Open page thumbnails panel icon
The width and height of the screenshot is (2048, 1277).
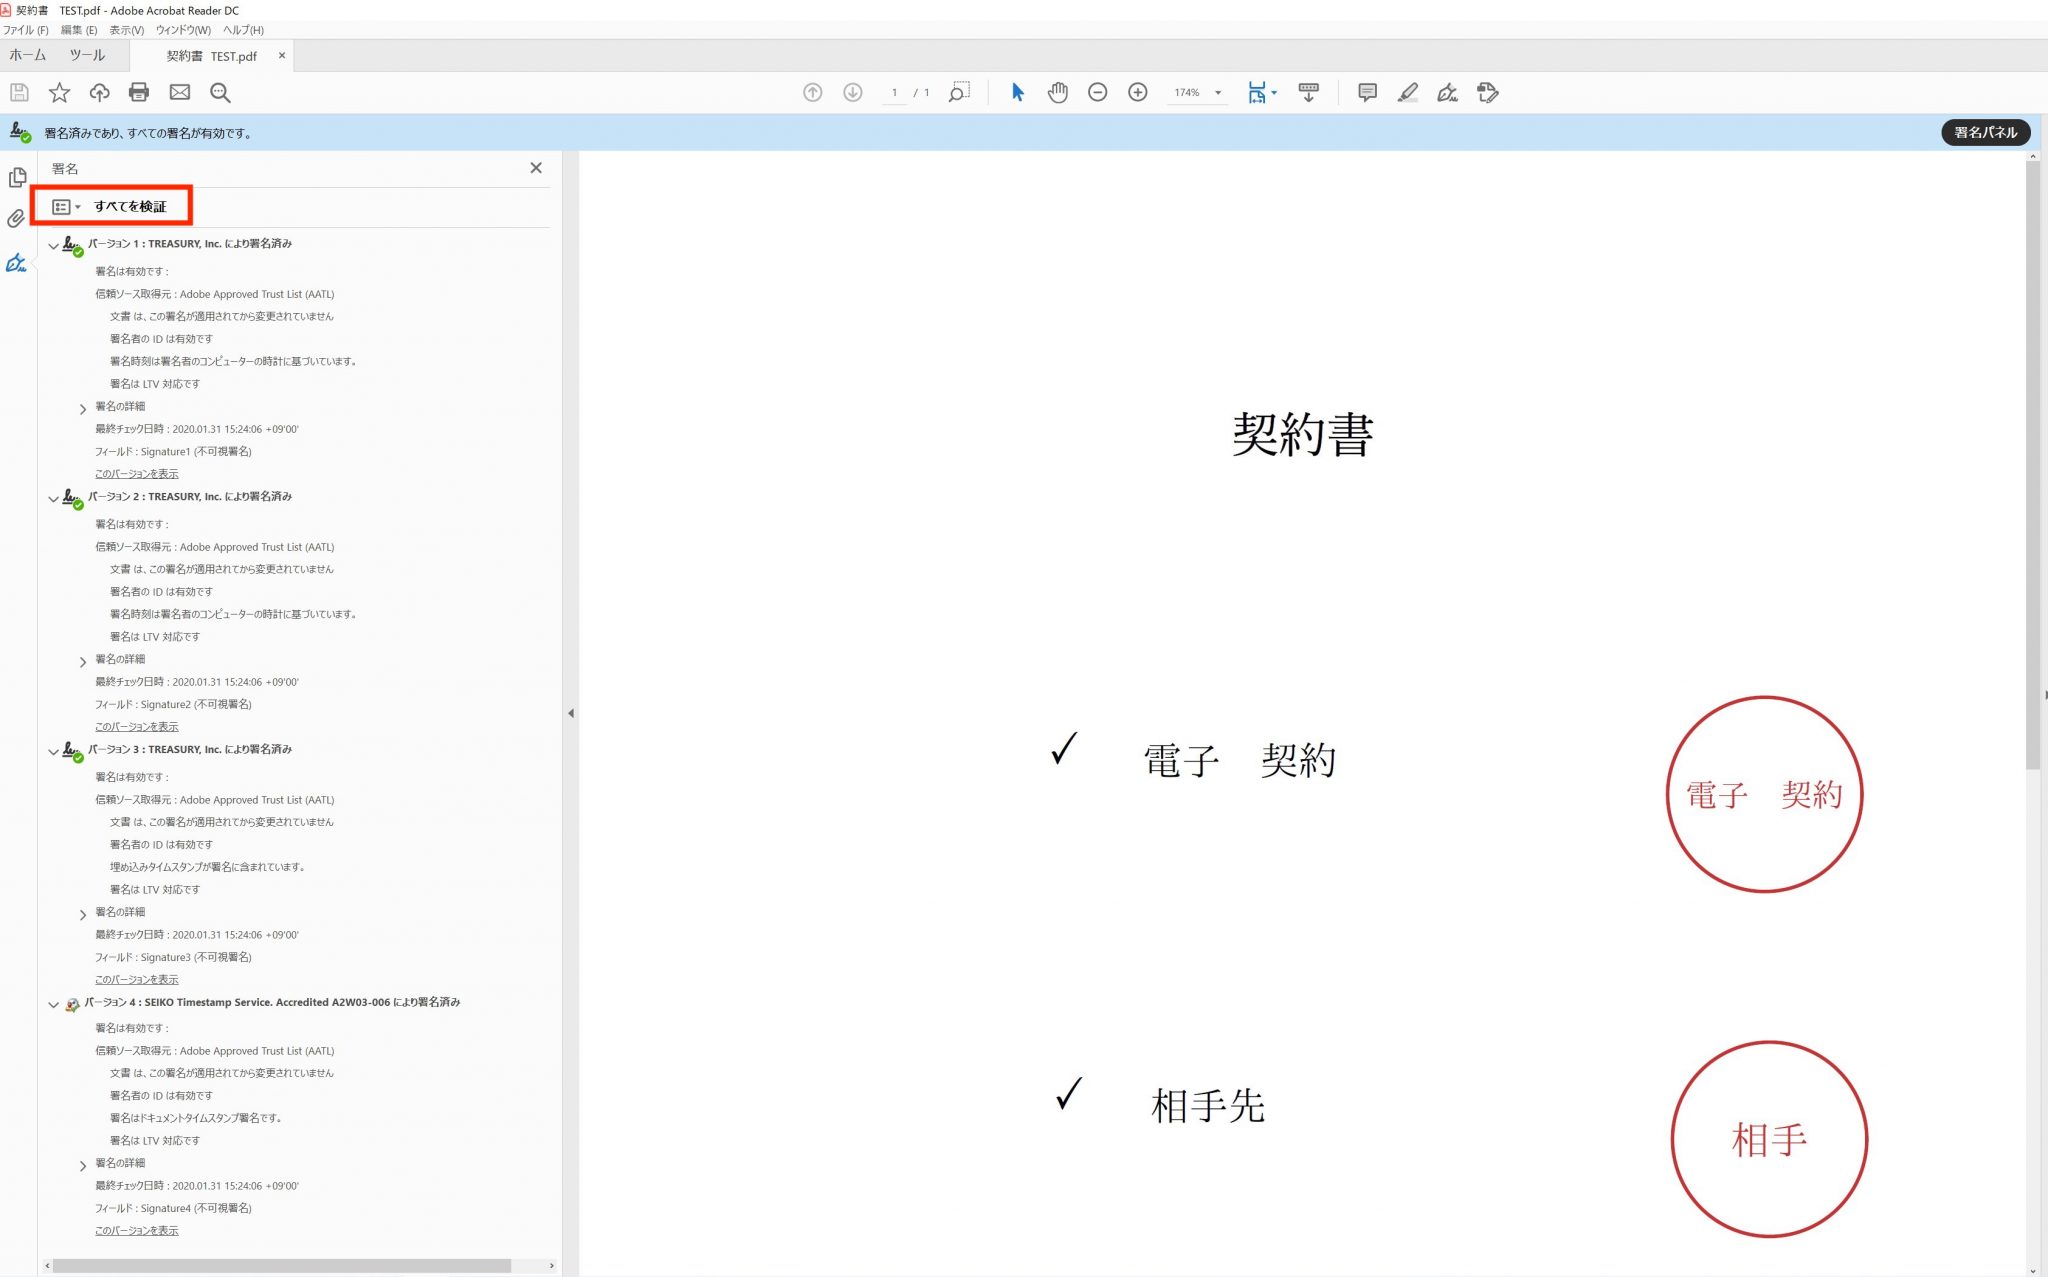(17, 177)
